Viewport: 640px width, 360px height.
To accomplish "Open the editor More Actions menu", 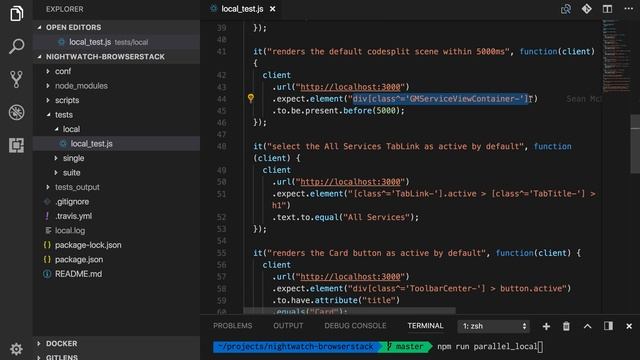I will [x=629, y=9].
